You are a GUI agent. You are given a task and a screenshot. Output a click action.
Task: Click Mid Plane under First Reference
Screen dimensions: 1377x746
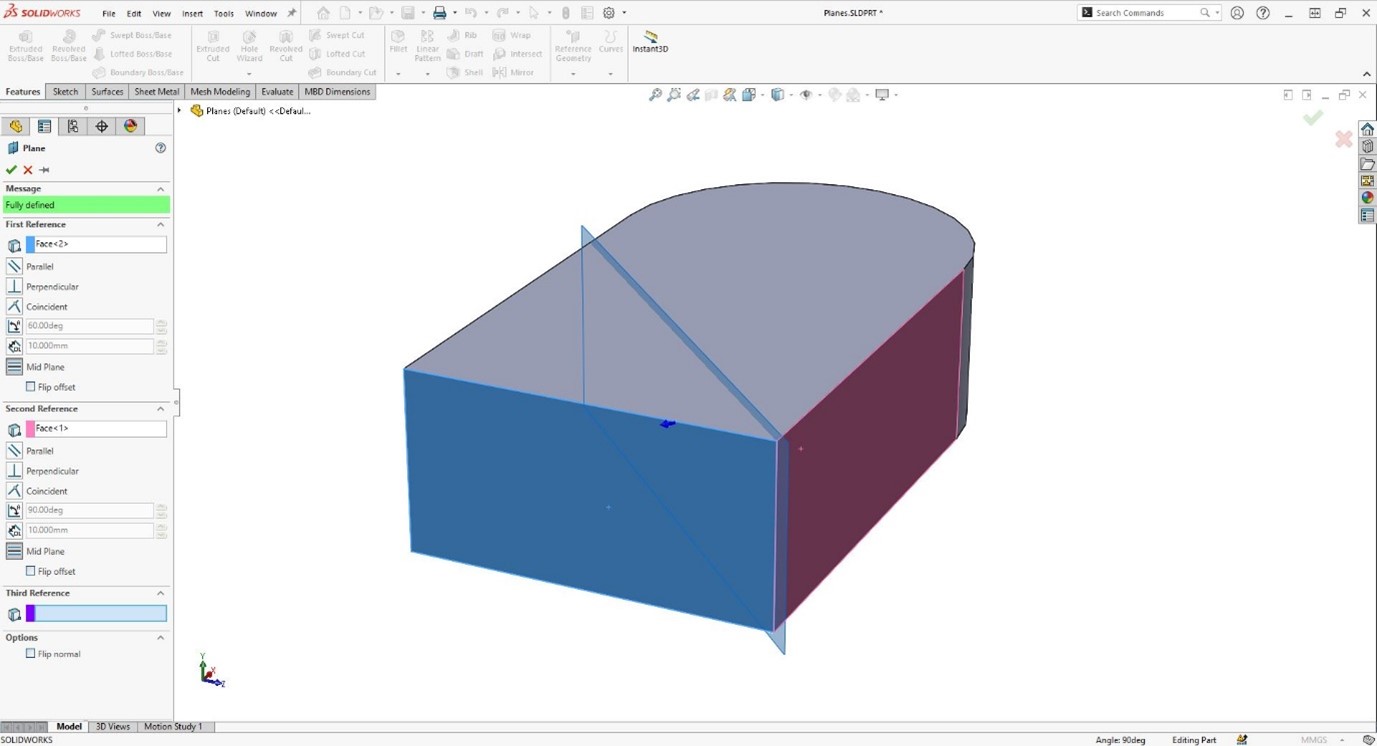tap(45, 367)
